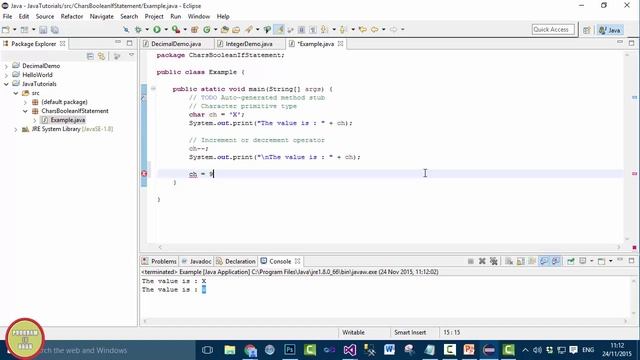
Task: Click the Forward navigation arrow
Action: point(393,29)
